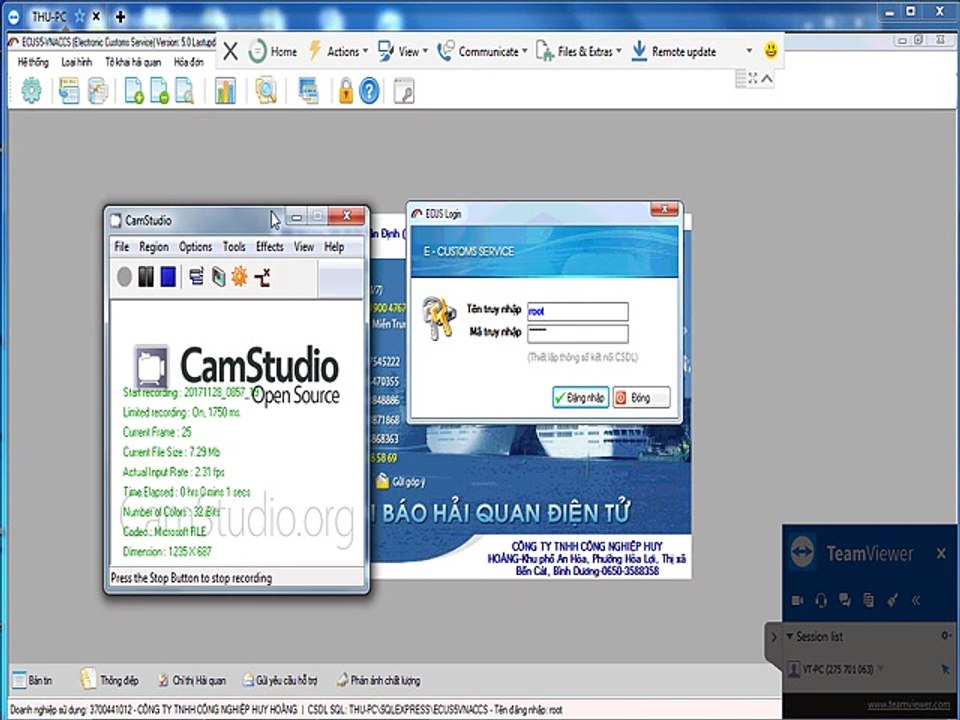Click the ECUS document with minus icon
The width and height of the screenshot is (960, 720).
[159, 91]
